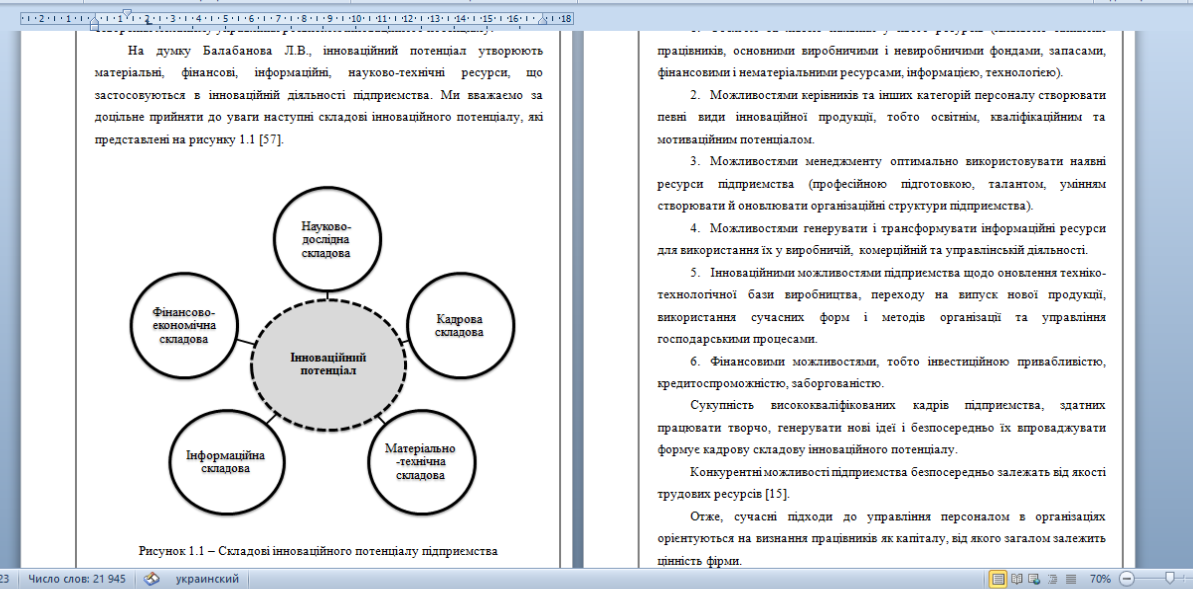Image resolution: width=1193 pixels, height=589 pixels.
Task: Select the 'Фінансово-економічна складова' circle
Action: (183, 325)
